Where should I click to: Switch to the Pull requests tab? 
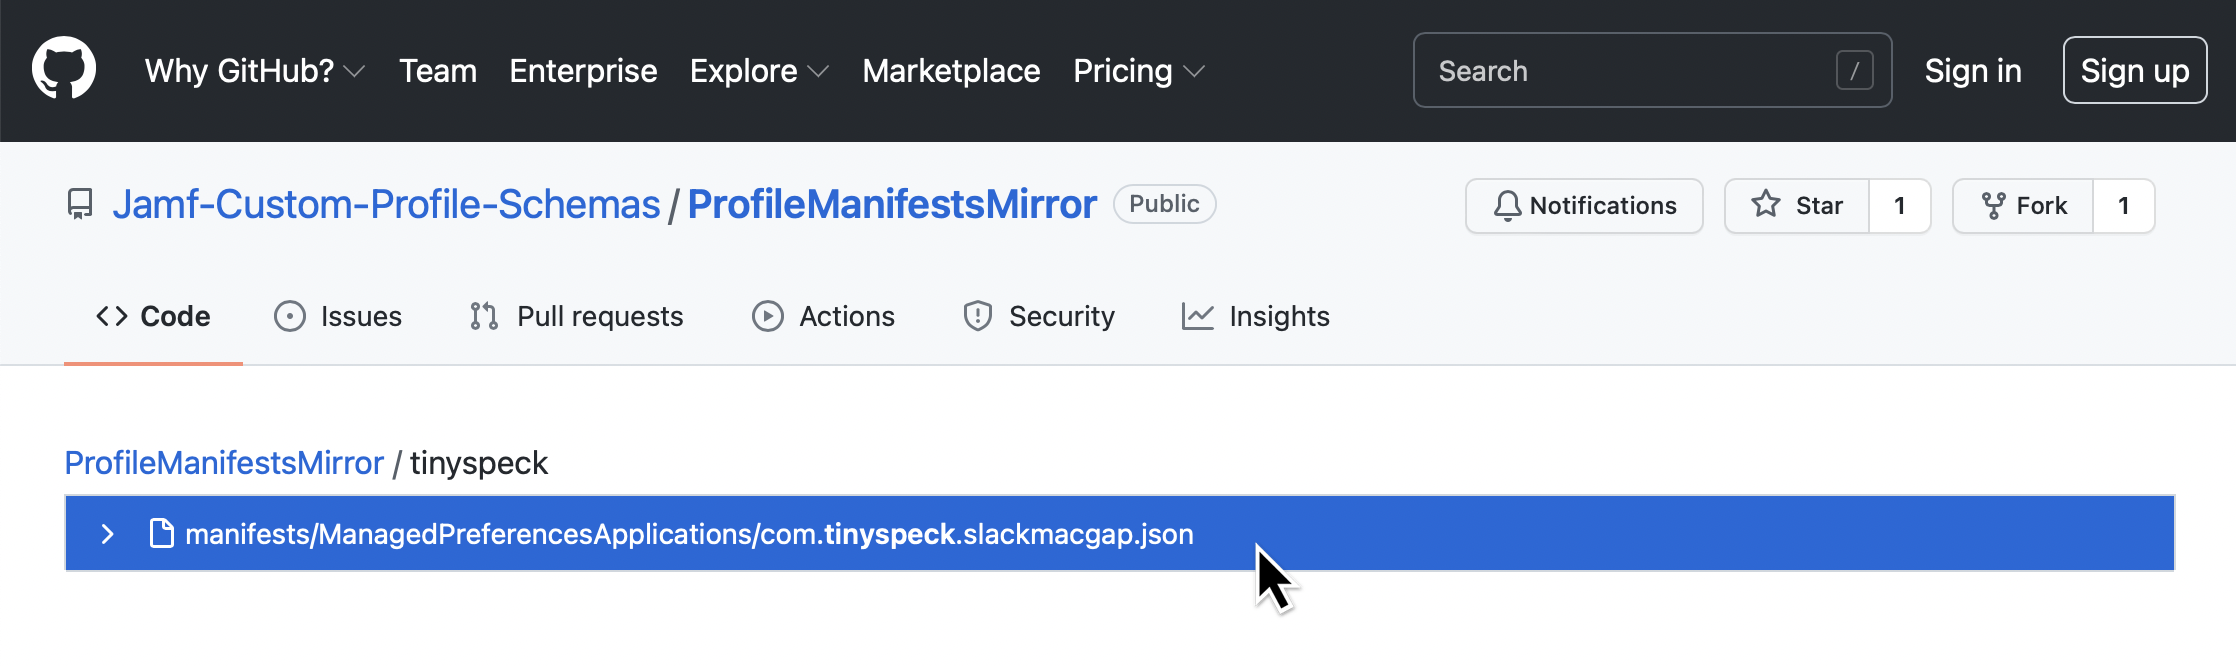576,316
